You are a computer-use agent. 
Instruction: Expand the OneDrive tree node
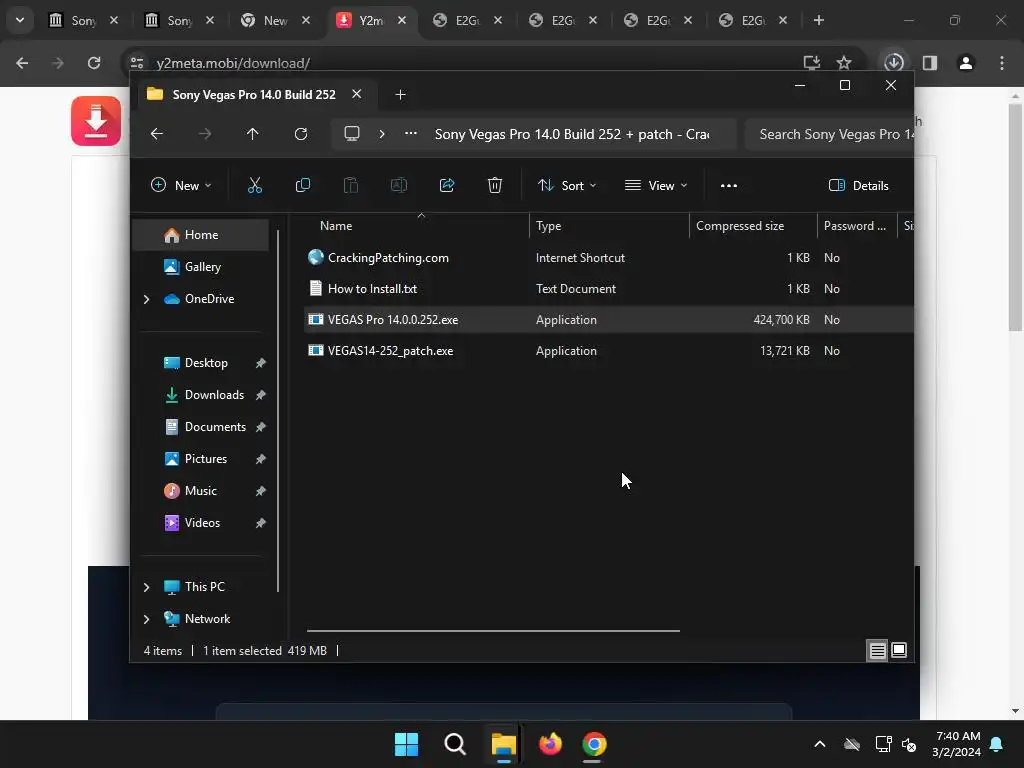click(146, 299)
